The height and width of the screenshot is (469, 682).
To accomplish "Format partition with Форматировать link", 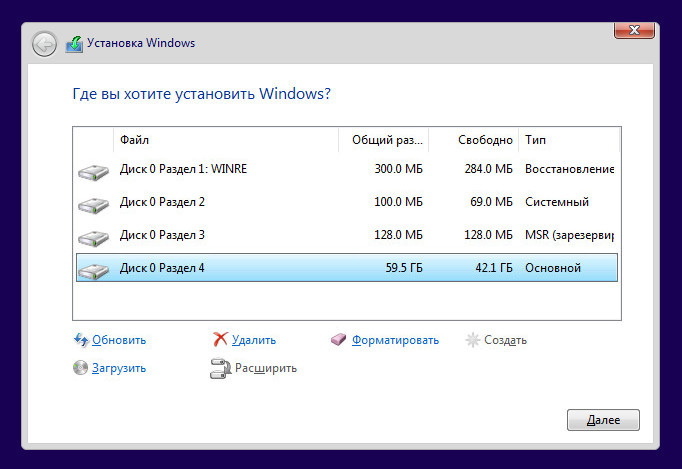I will pyautogui.click(x=395, y=340).
